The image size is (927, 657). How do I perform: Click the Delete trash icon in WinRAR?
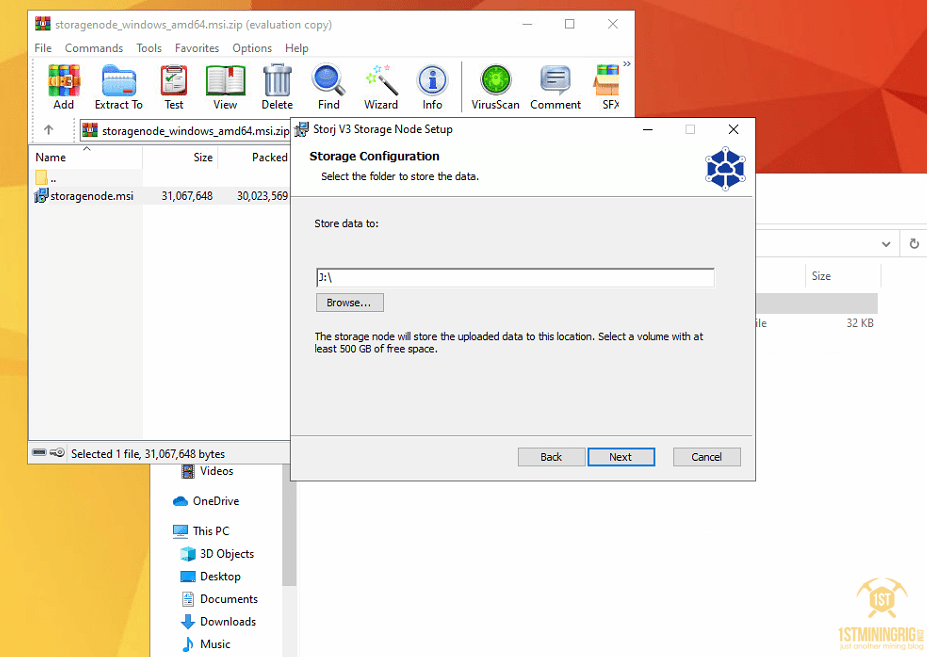pyautogui.click(x=277, y=87)
